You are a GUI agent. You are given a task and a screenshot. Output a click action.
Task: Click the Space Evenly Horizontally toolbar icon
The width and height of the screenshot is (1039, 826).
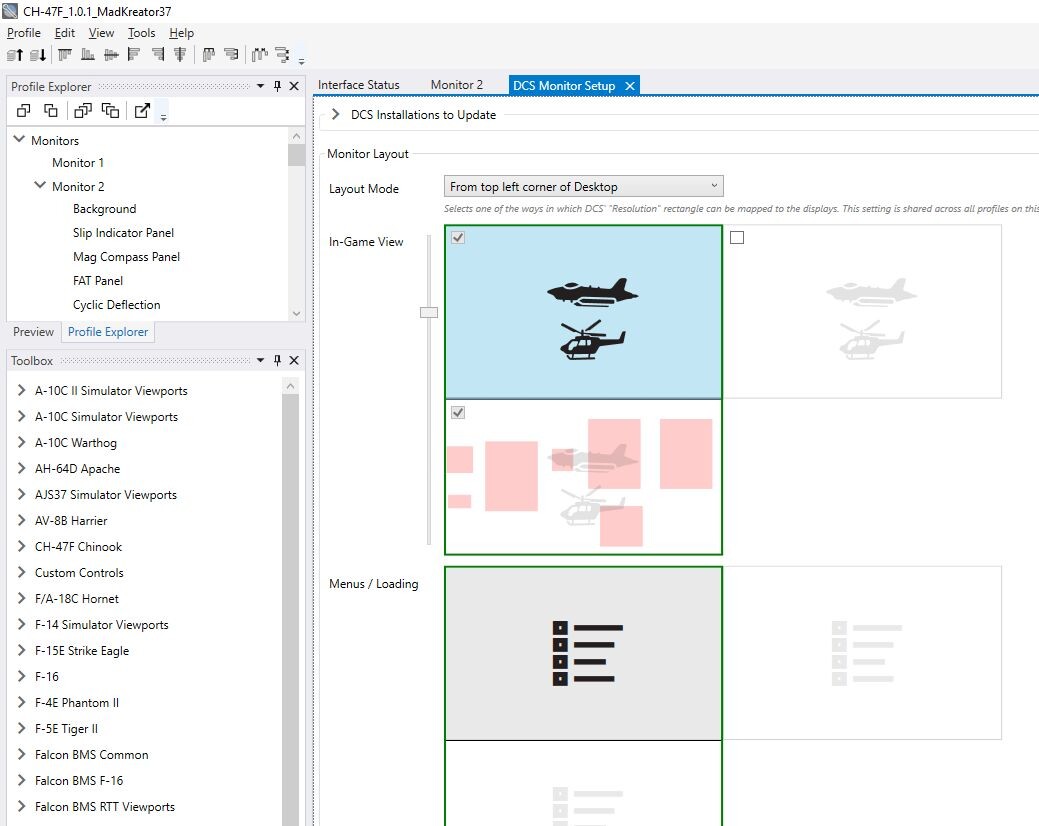point(260,54)
